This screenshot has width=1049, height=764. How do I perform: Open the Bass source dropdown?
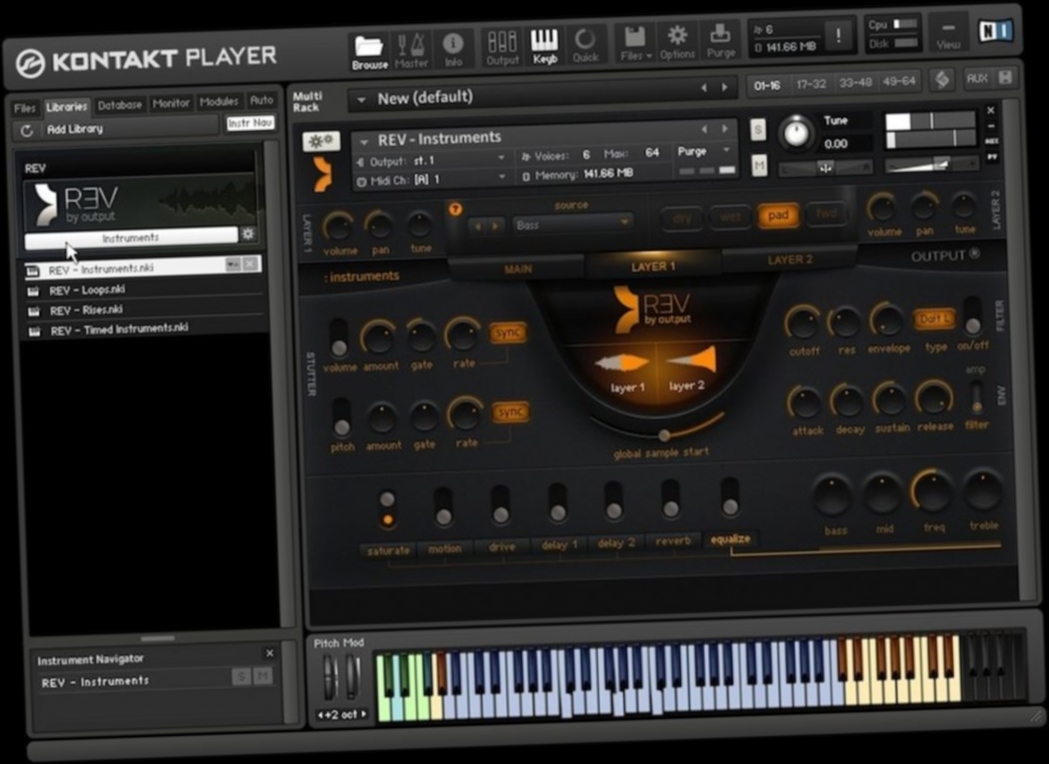pos(571,224)
